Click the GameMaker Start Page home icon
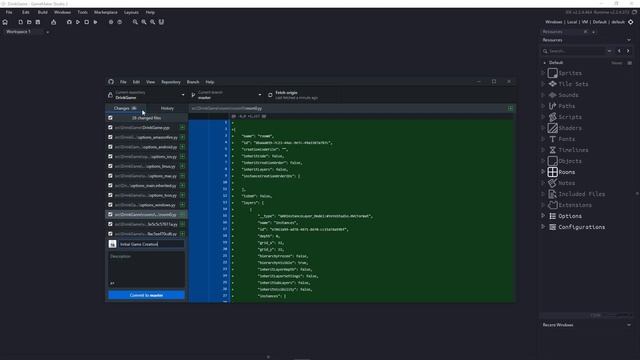640x360 pixels. pyautogui.click(x=5, y=22)
